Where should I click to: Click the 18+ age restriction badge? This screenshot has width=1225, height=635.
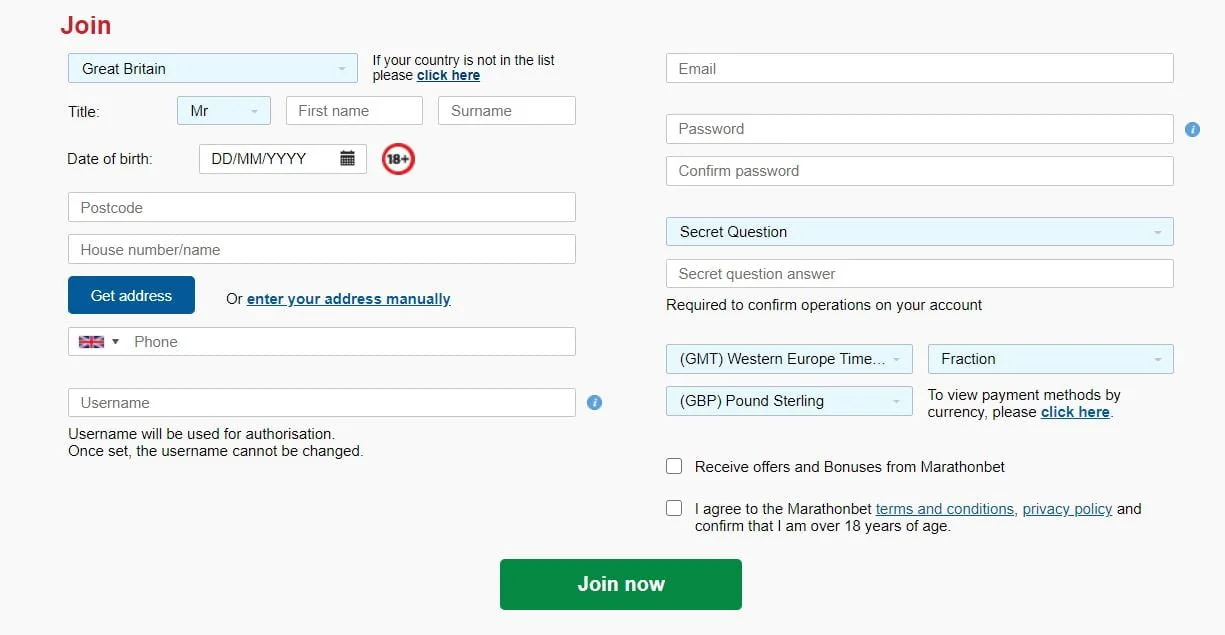pos(398,158)
